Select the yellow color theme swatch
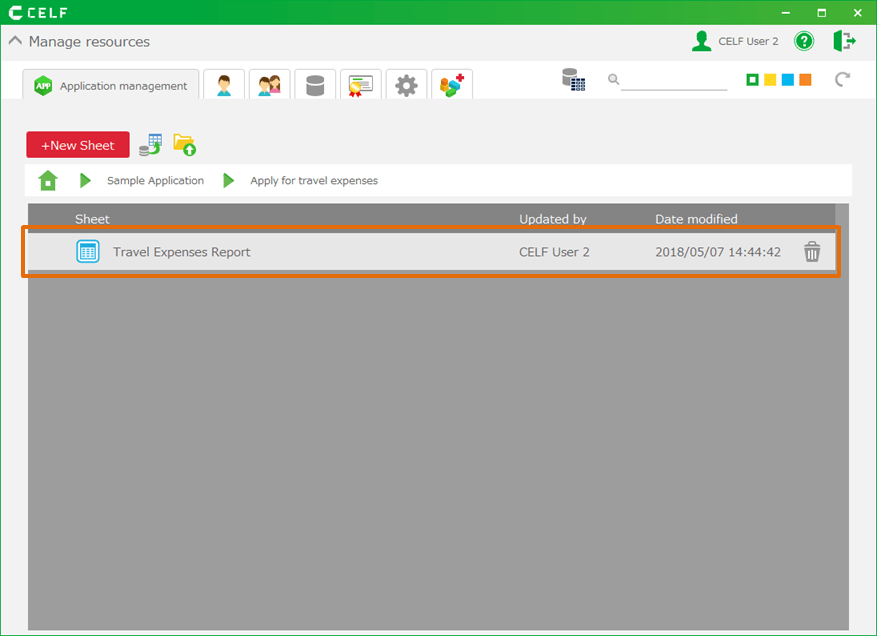 pyautogui.click(x=770, y=80)
